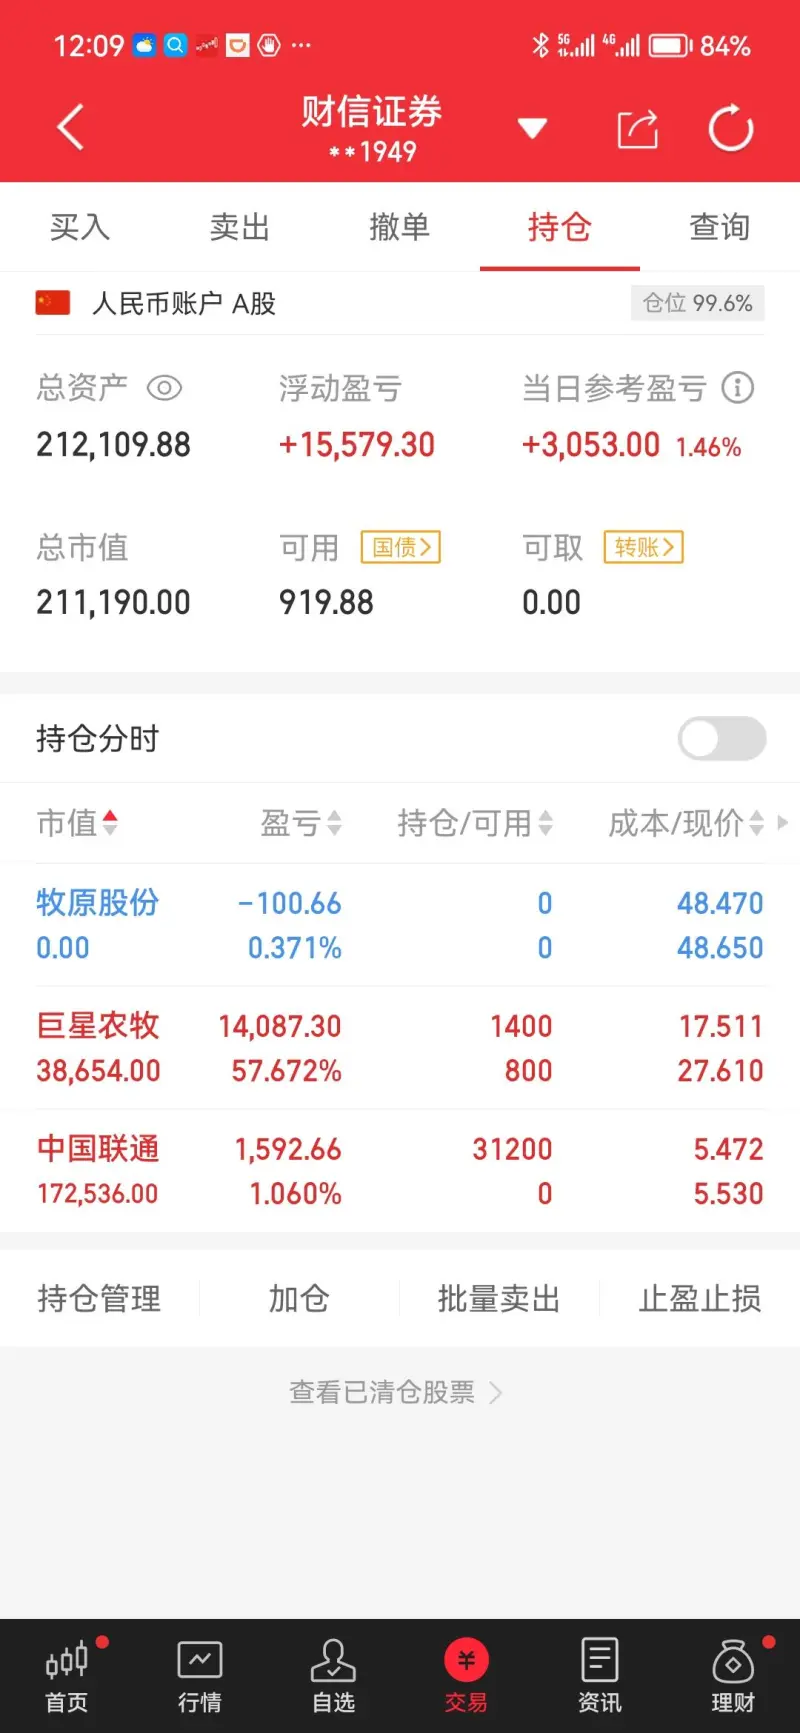The width and height of the screenshot is (800, 1733).
Task: Tap the back arrow icon
Action: pos(71,128)
